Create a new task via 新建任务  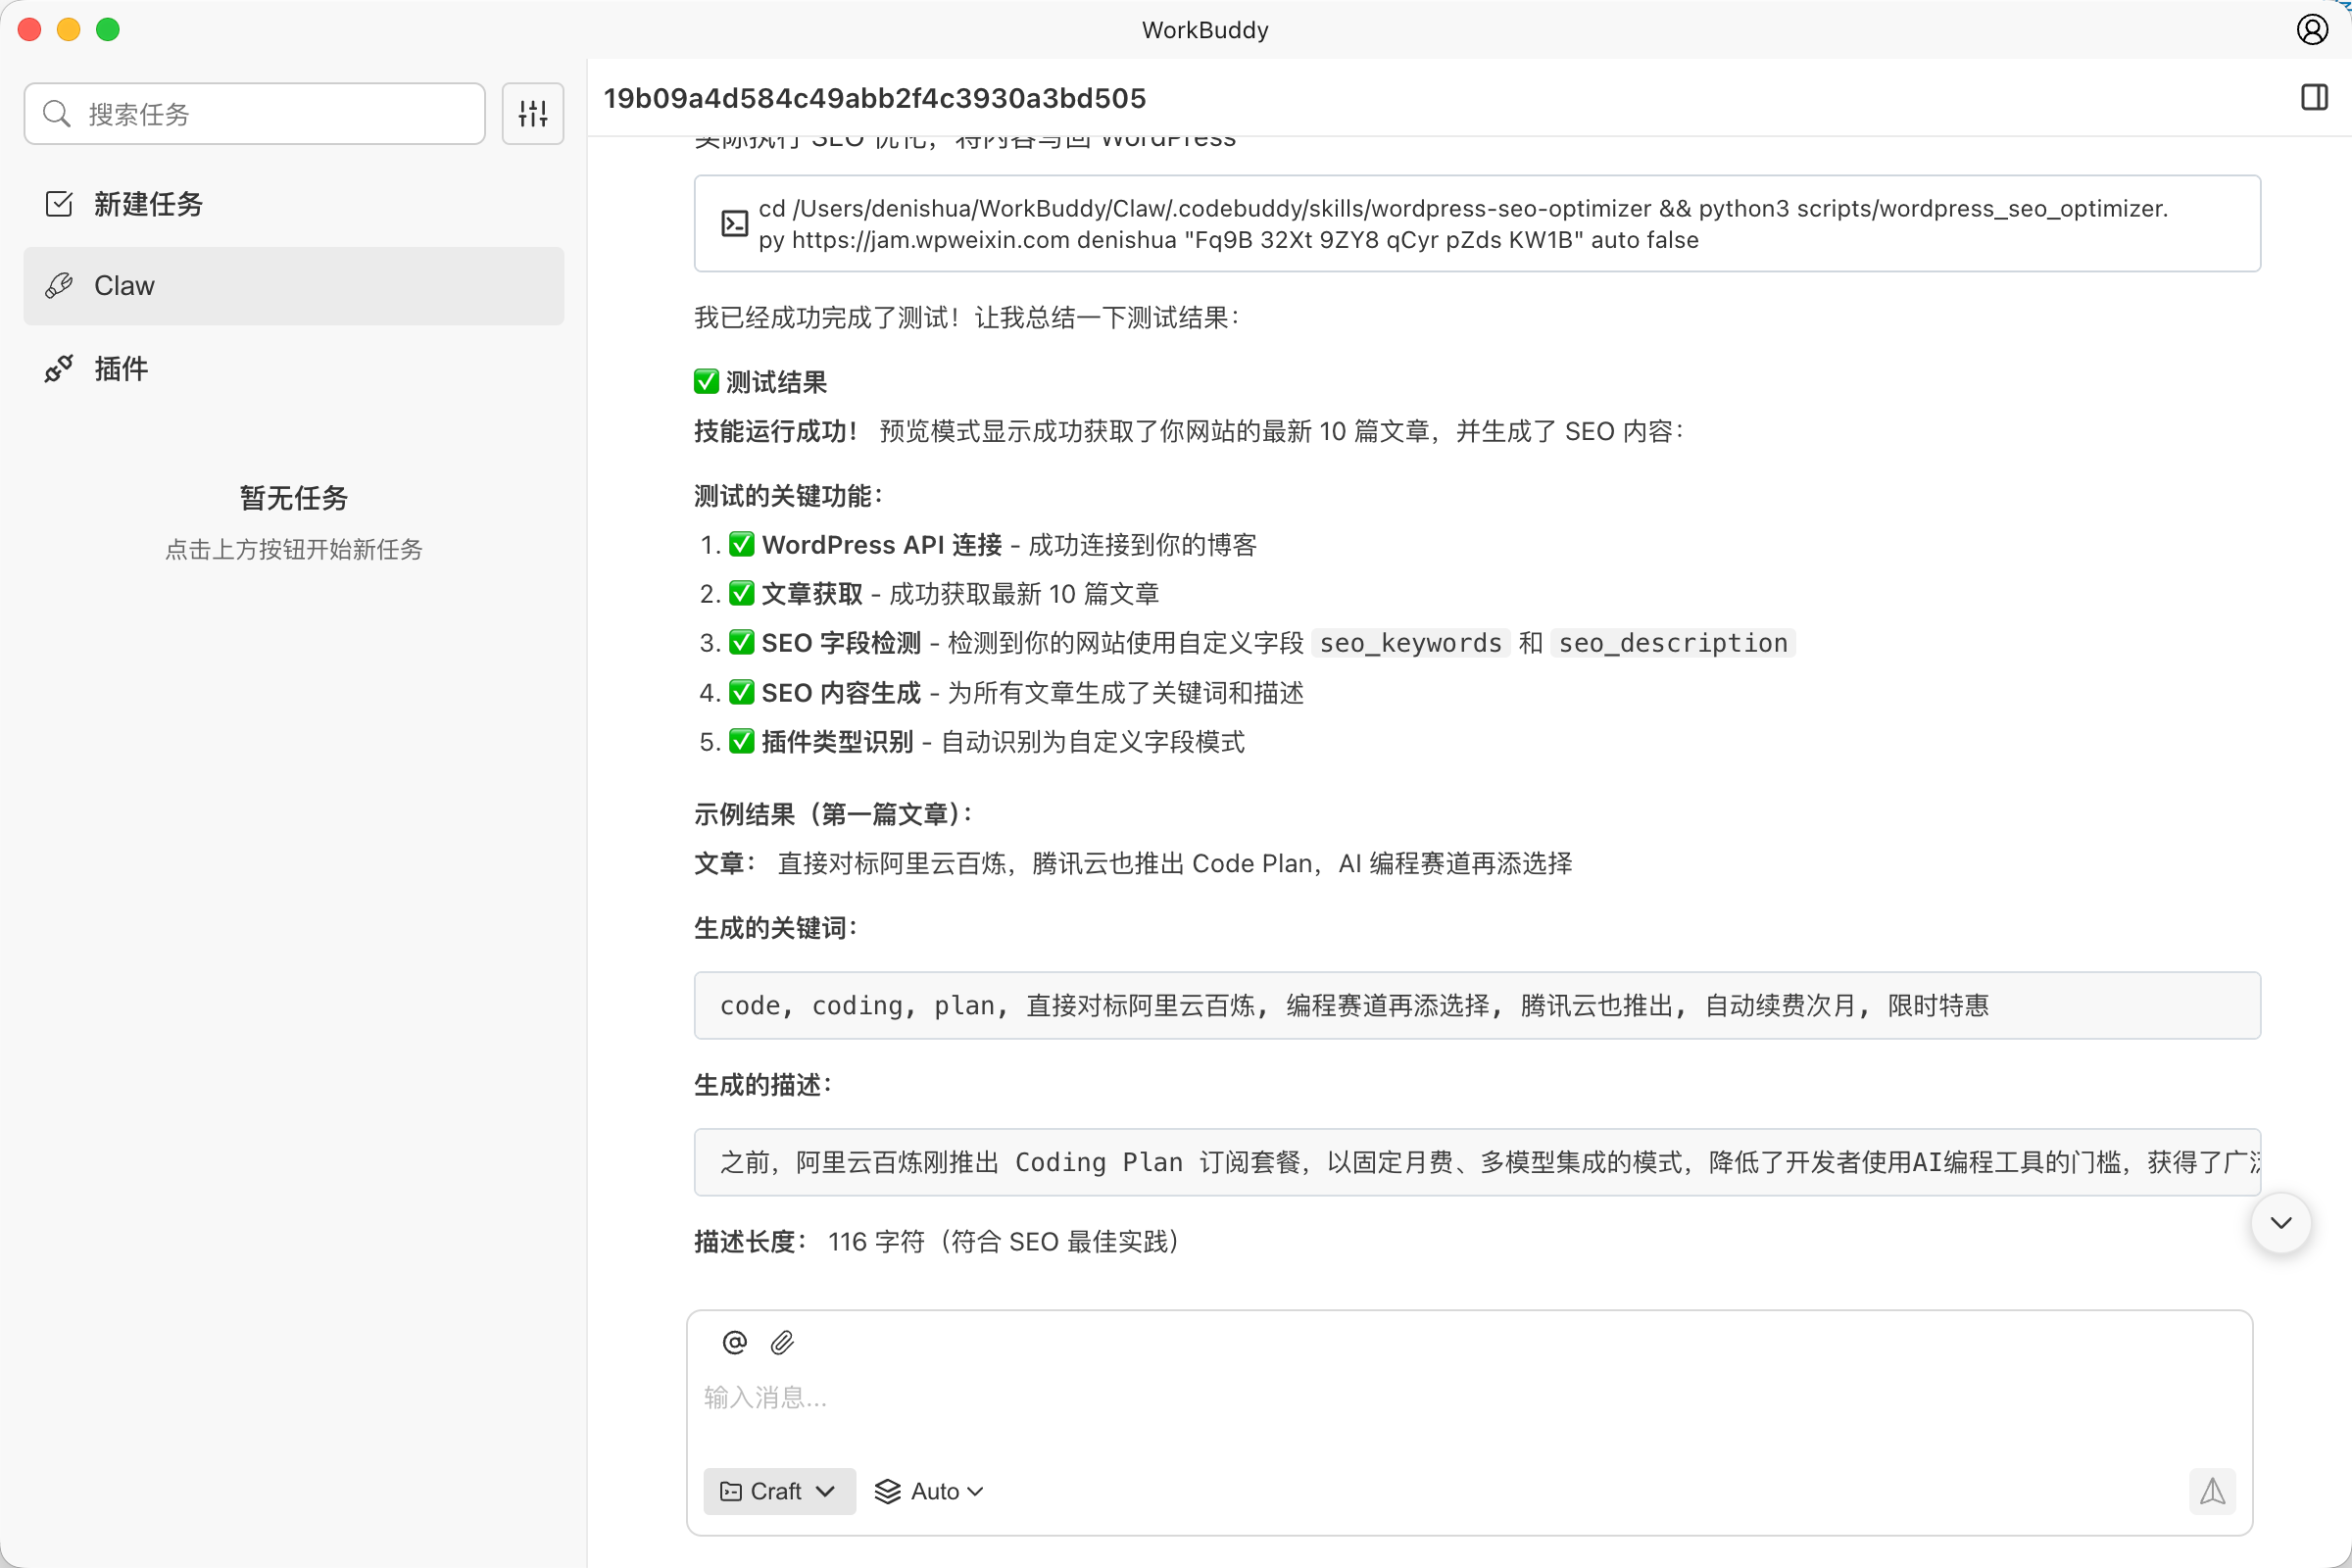coord(294,204)
